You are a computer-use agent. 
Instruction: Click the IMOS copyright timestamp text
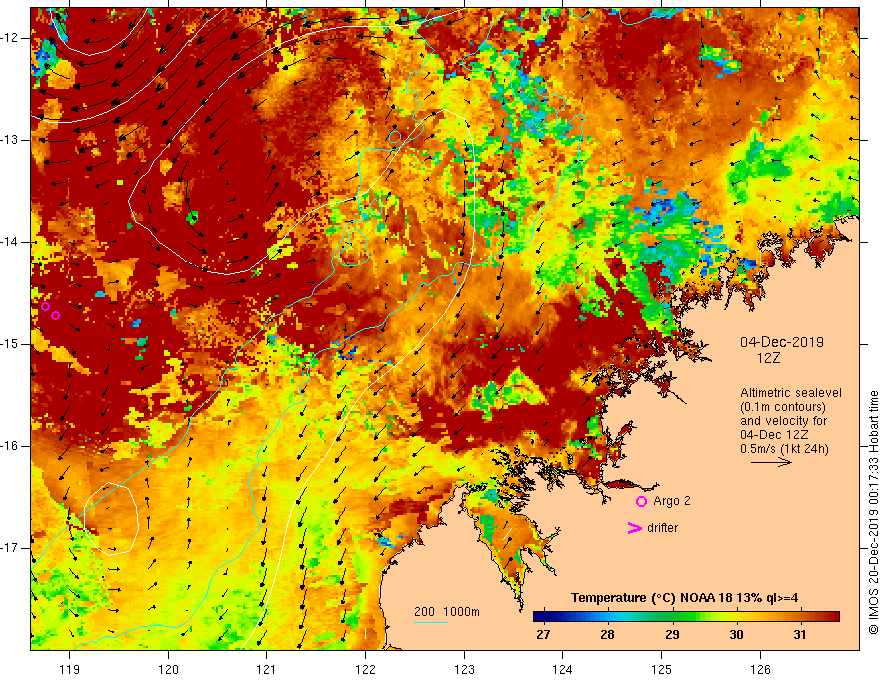pos(873,513)
